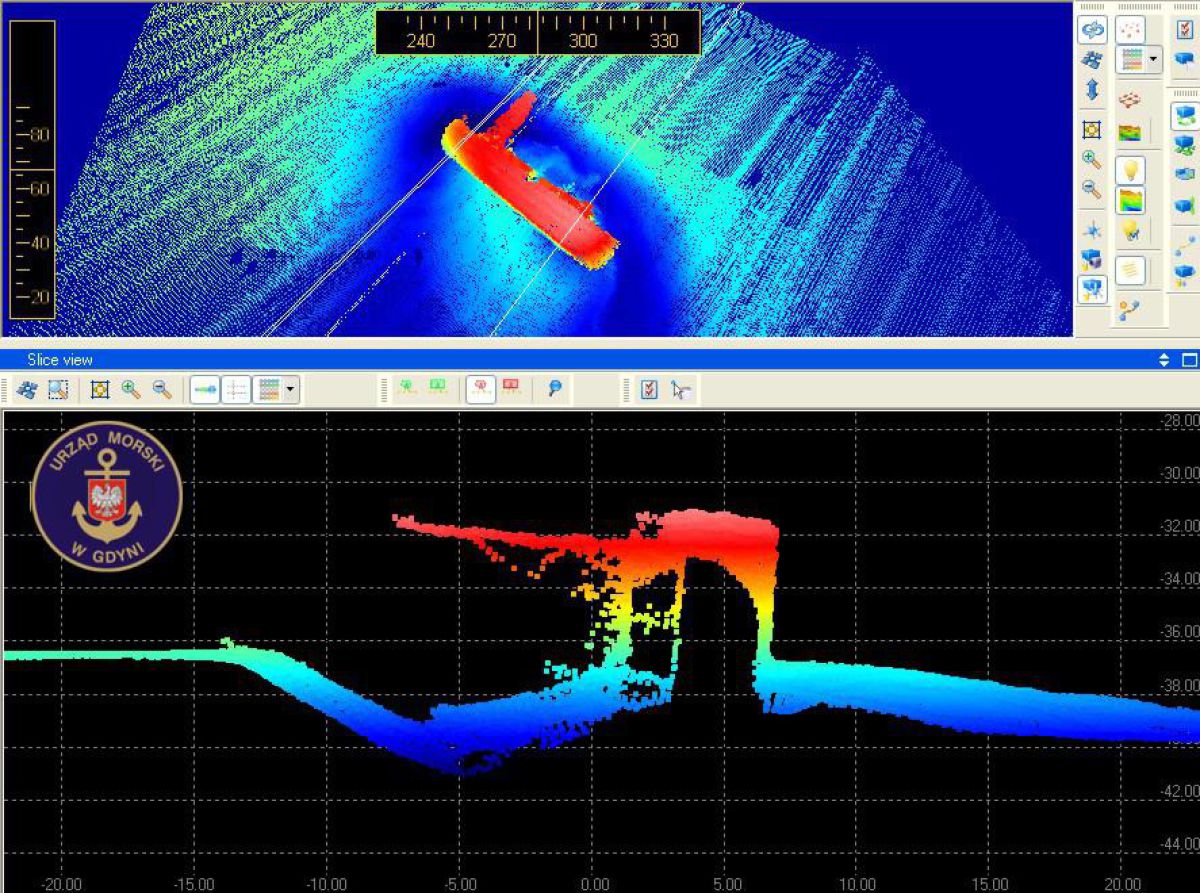The height and width of the screenshot is (893, 1200).
Task: Click the rotate view icon in 3D toolbar
Action: click(1091, 31)
